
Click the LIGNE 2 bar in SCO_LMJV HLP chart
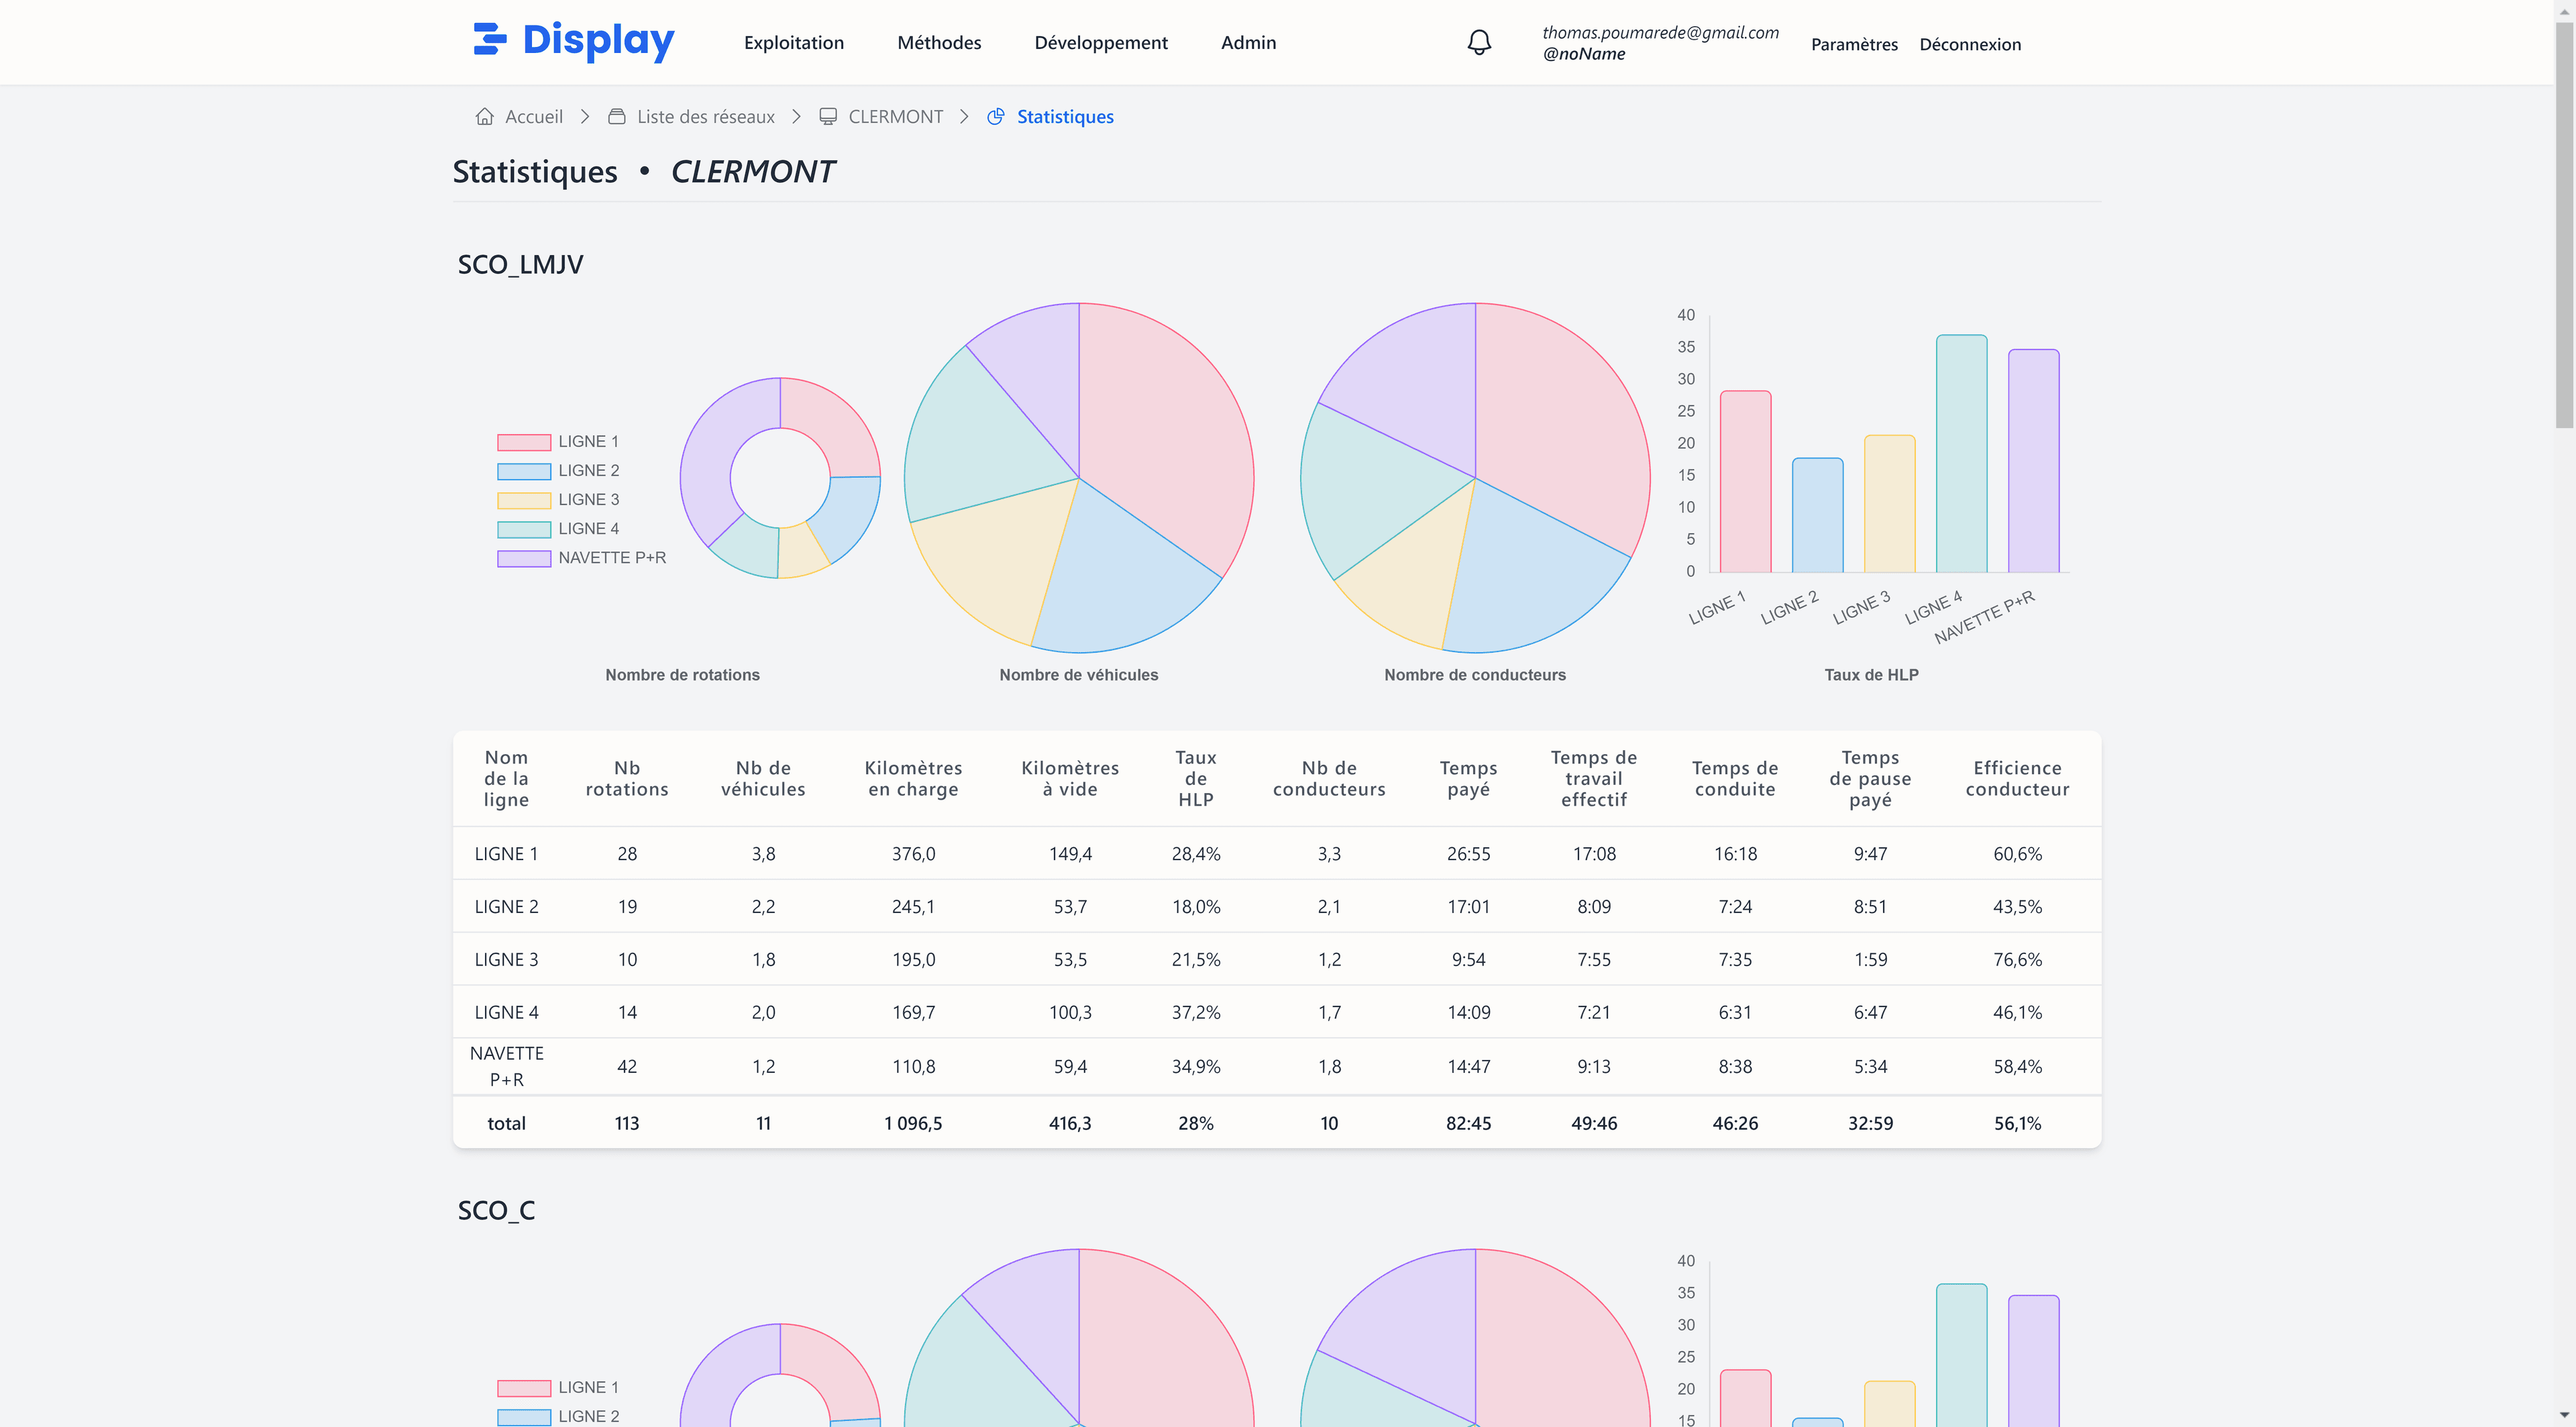point(1817,515)
